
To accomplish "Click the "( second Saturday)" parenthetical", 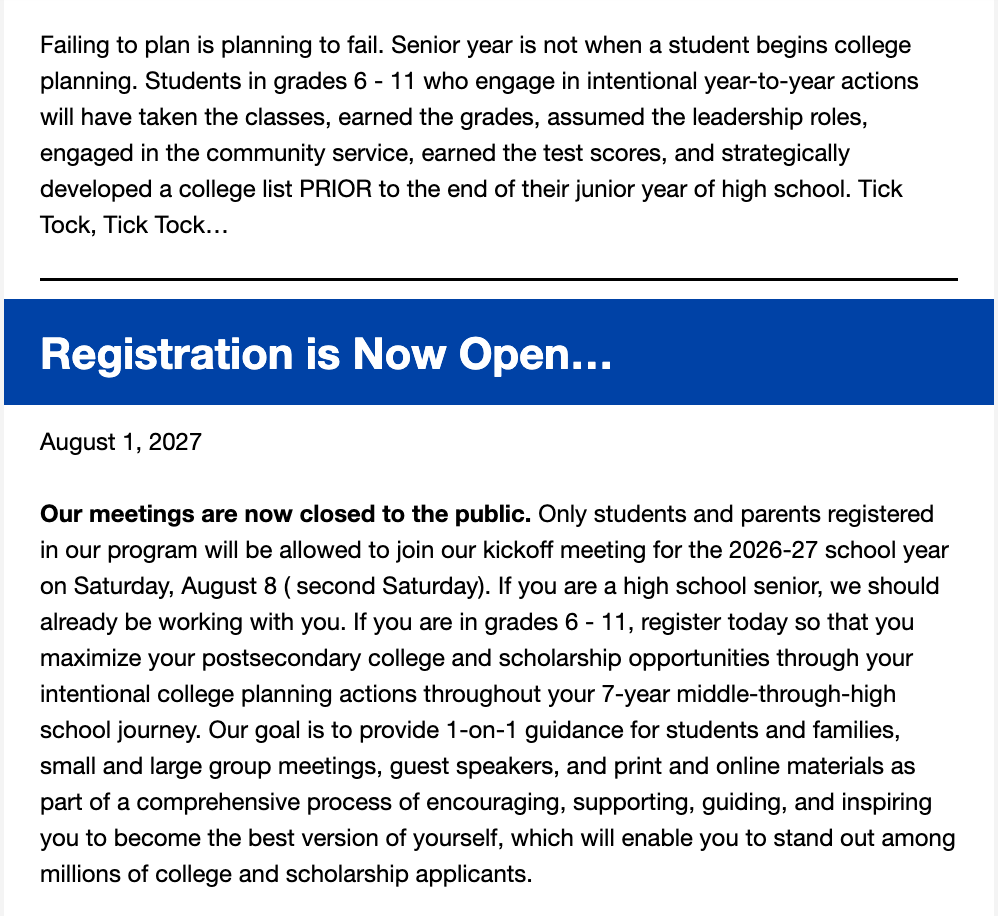I will [x=386, y=586].
